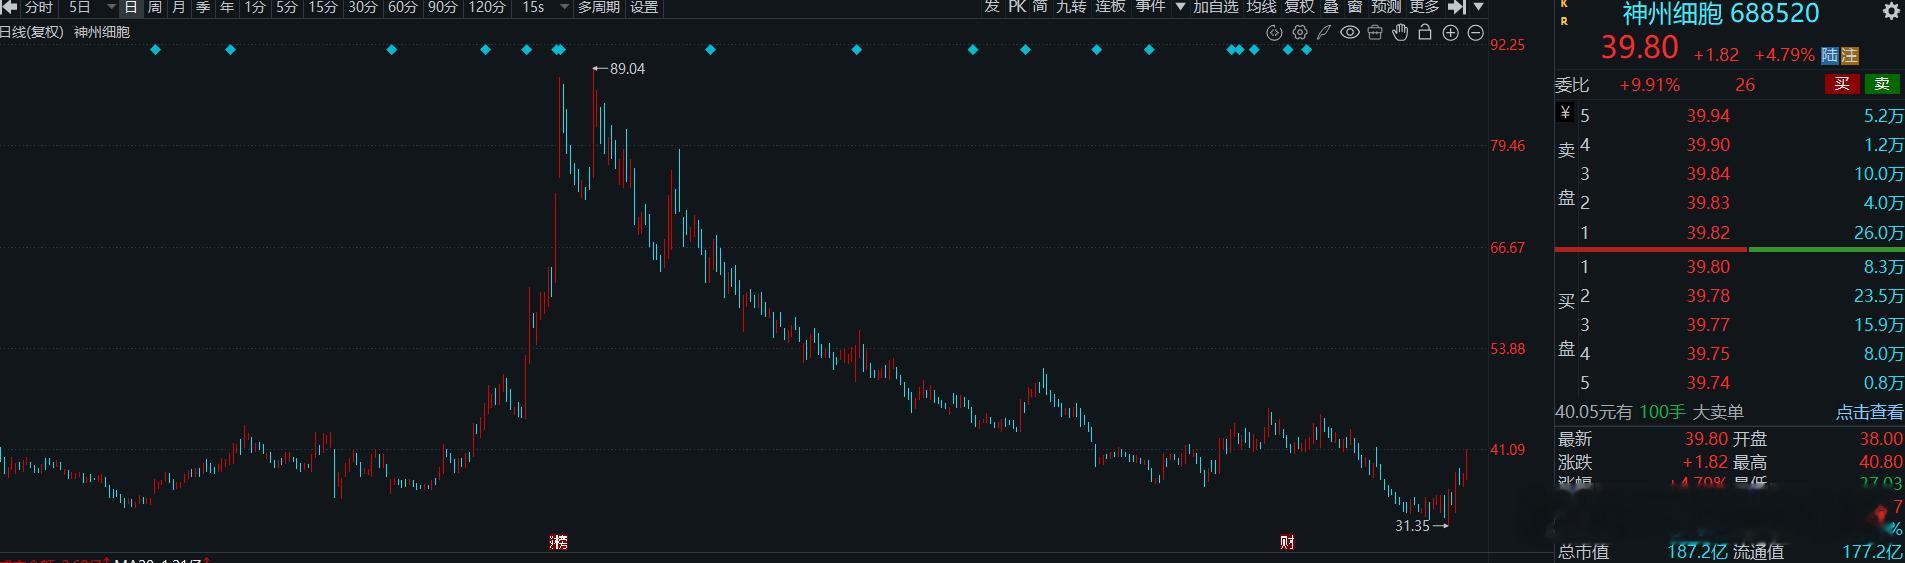1905x563 pixels.
Task: Open the toolbox icon above the chart
Action: pyautogui.click(x=1375, y=33)
